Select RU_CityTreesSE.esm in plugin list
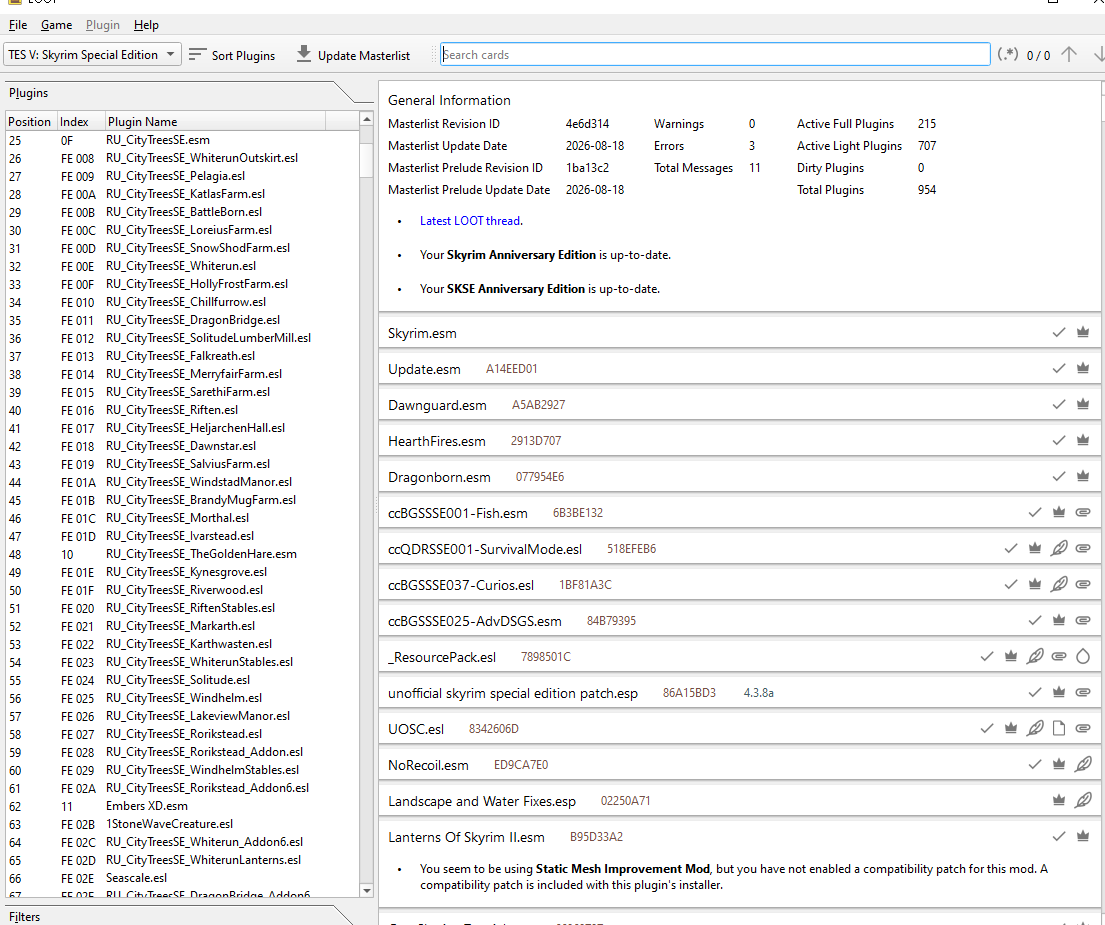The image size is (1105, 925). [158, 139]
